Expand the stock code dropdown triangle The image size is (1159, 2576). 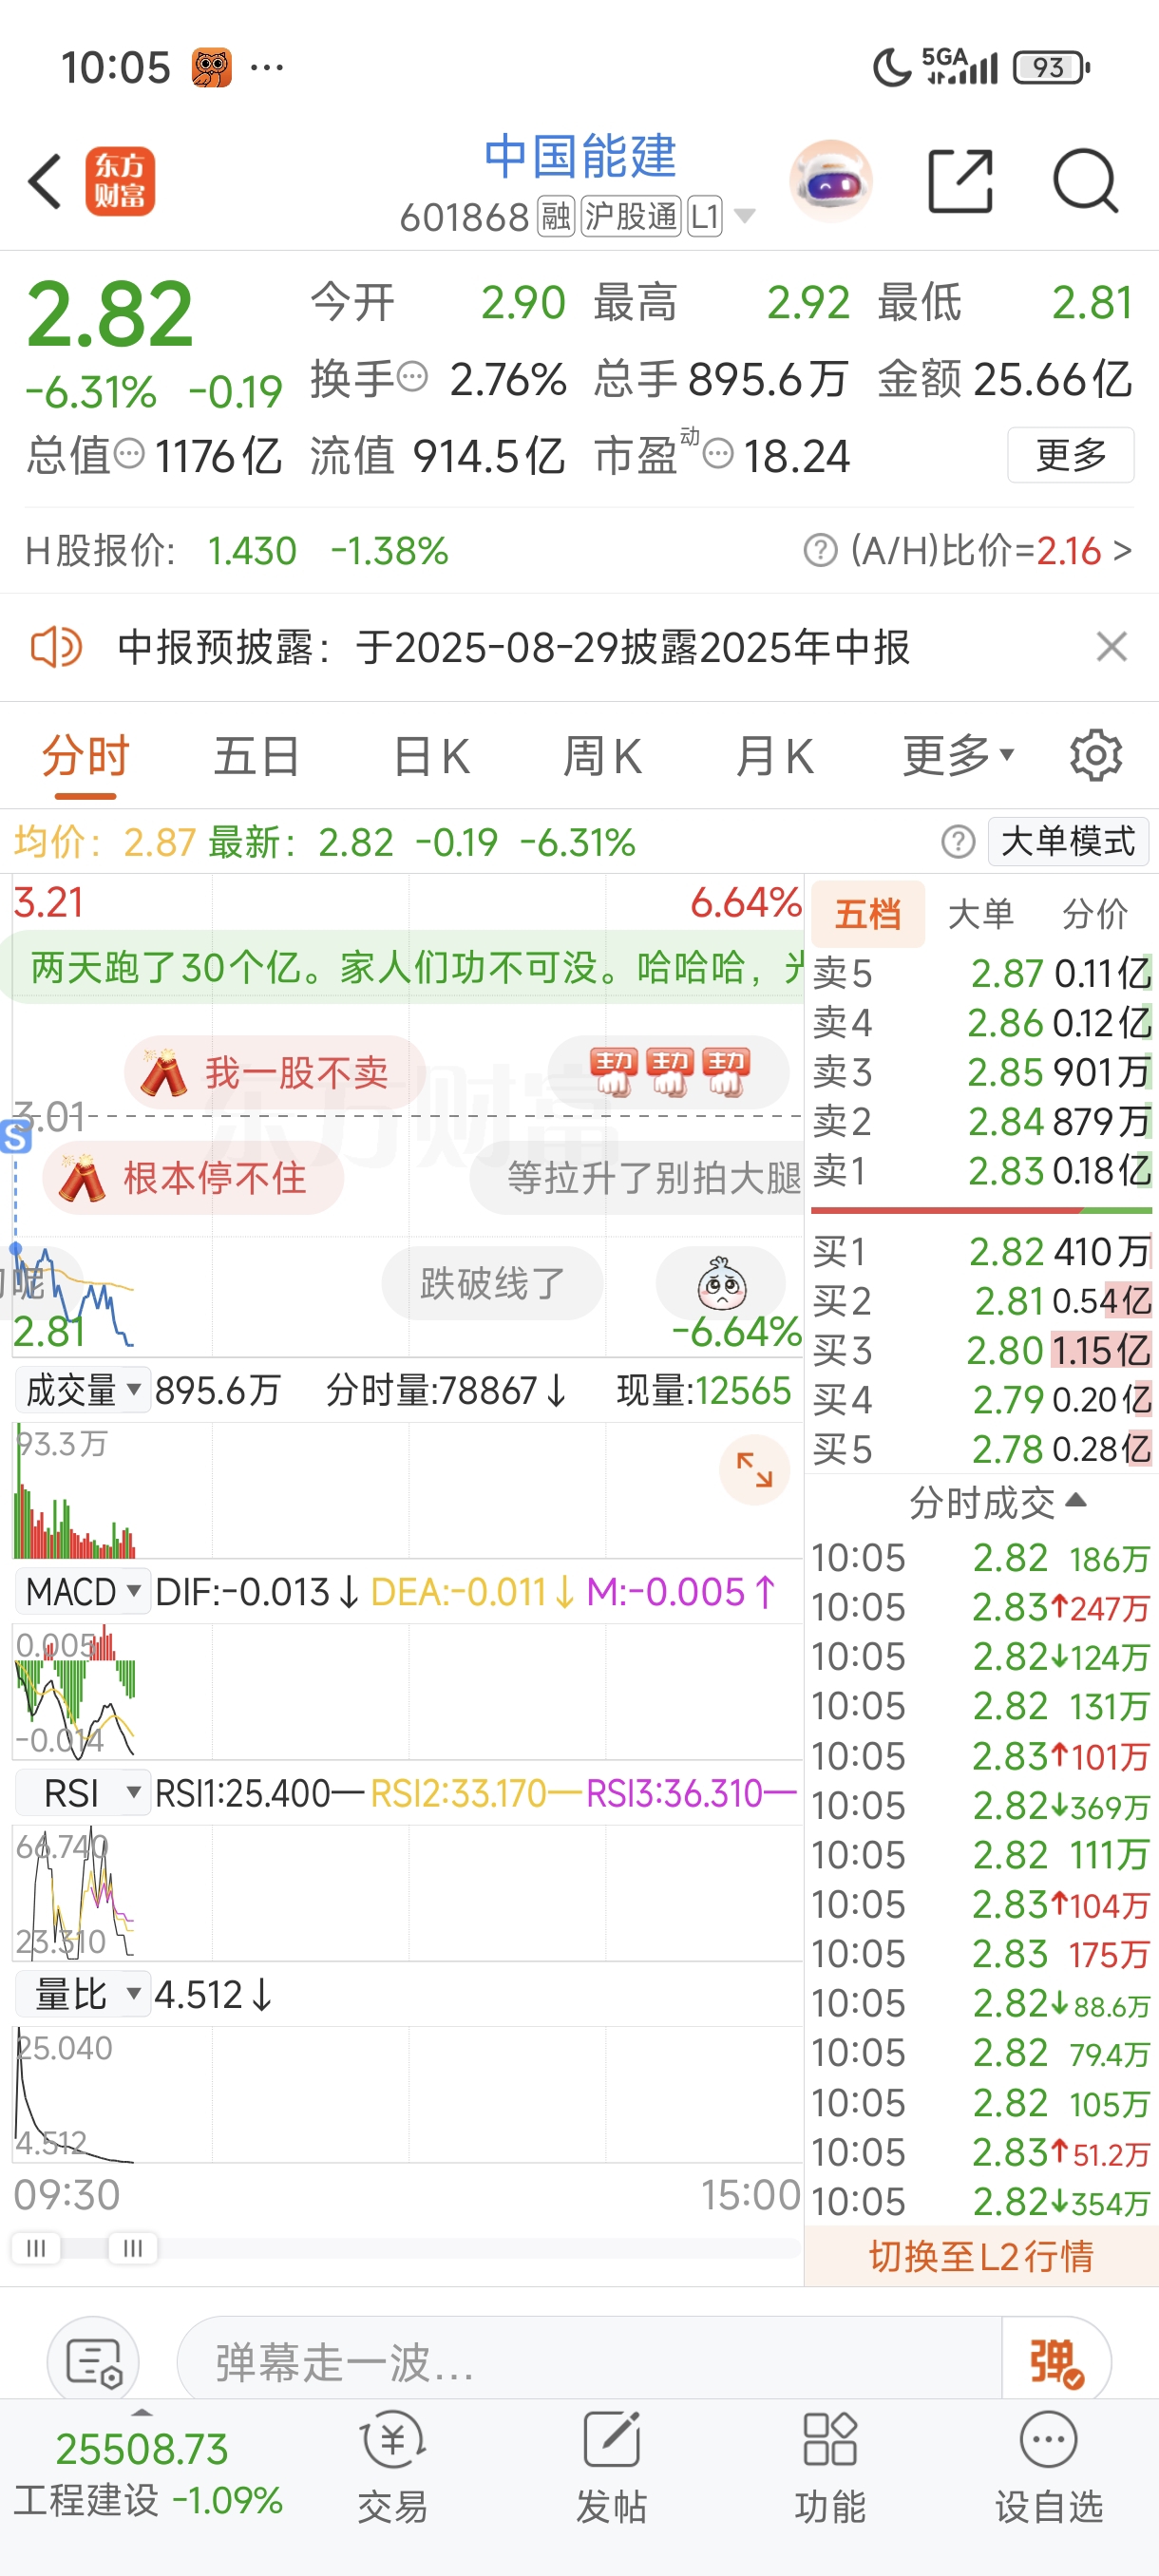point(744,216)
